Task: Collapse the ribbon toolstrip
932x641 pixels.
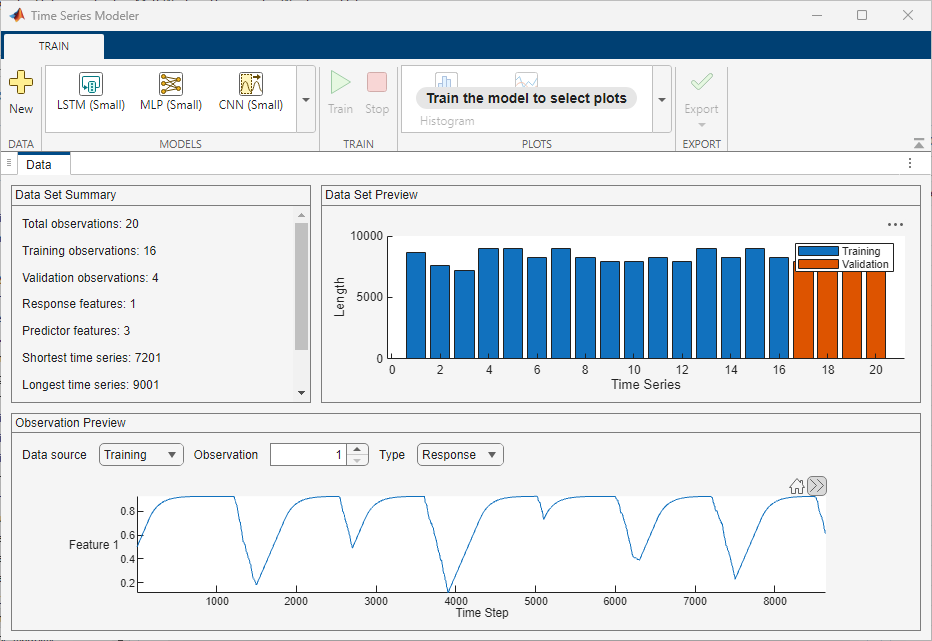Action: 919,144
